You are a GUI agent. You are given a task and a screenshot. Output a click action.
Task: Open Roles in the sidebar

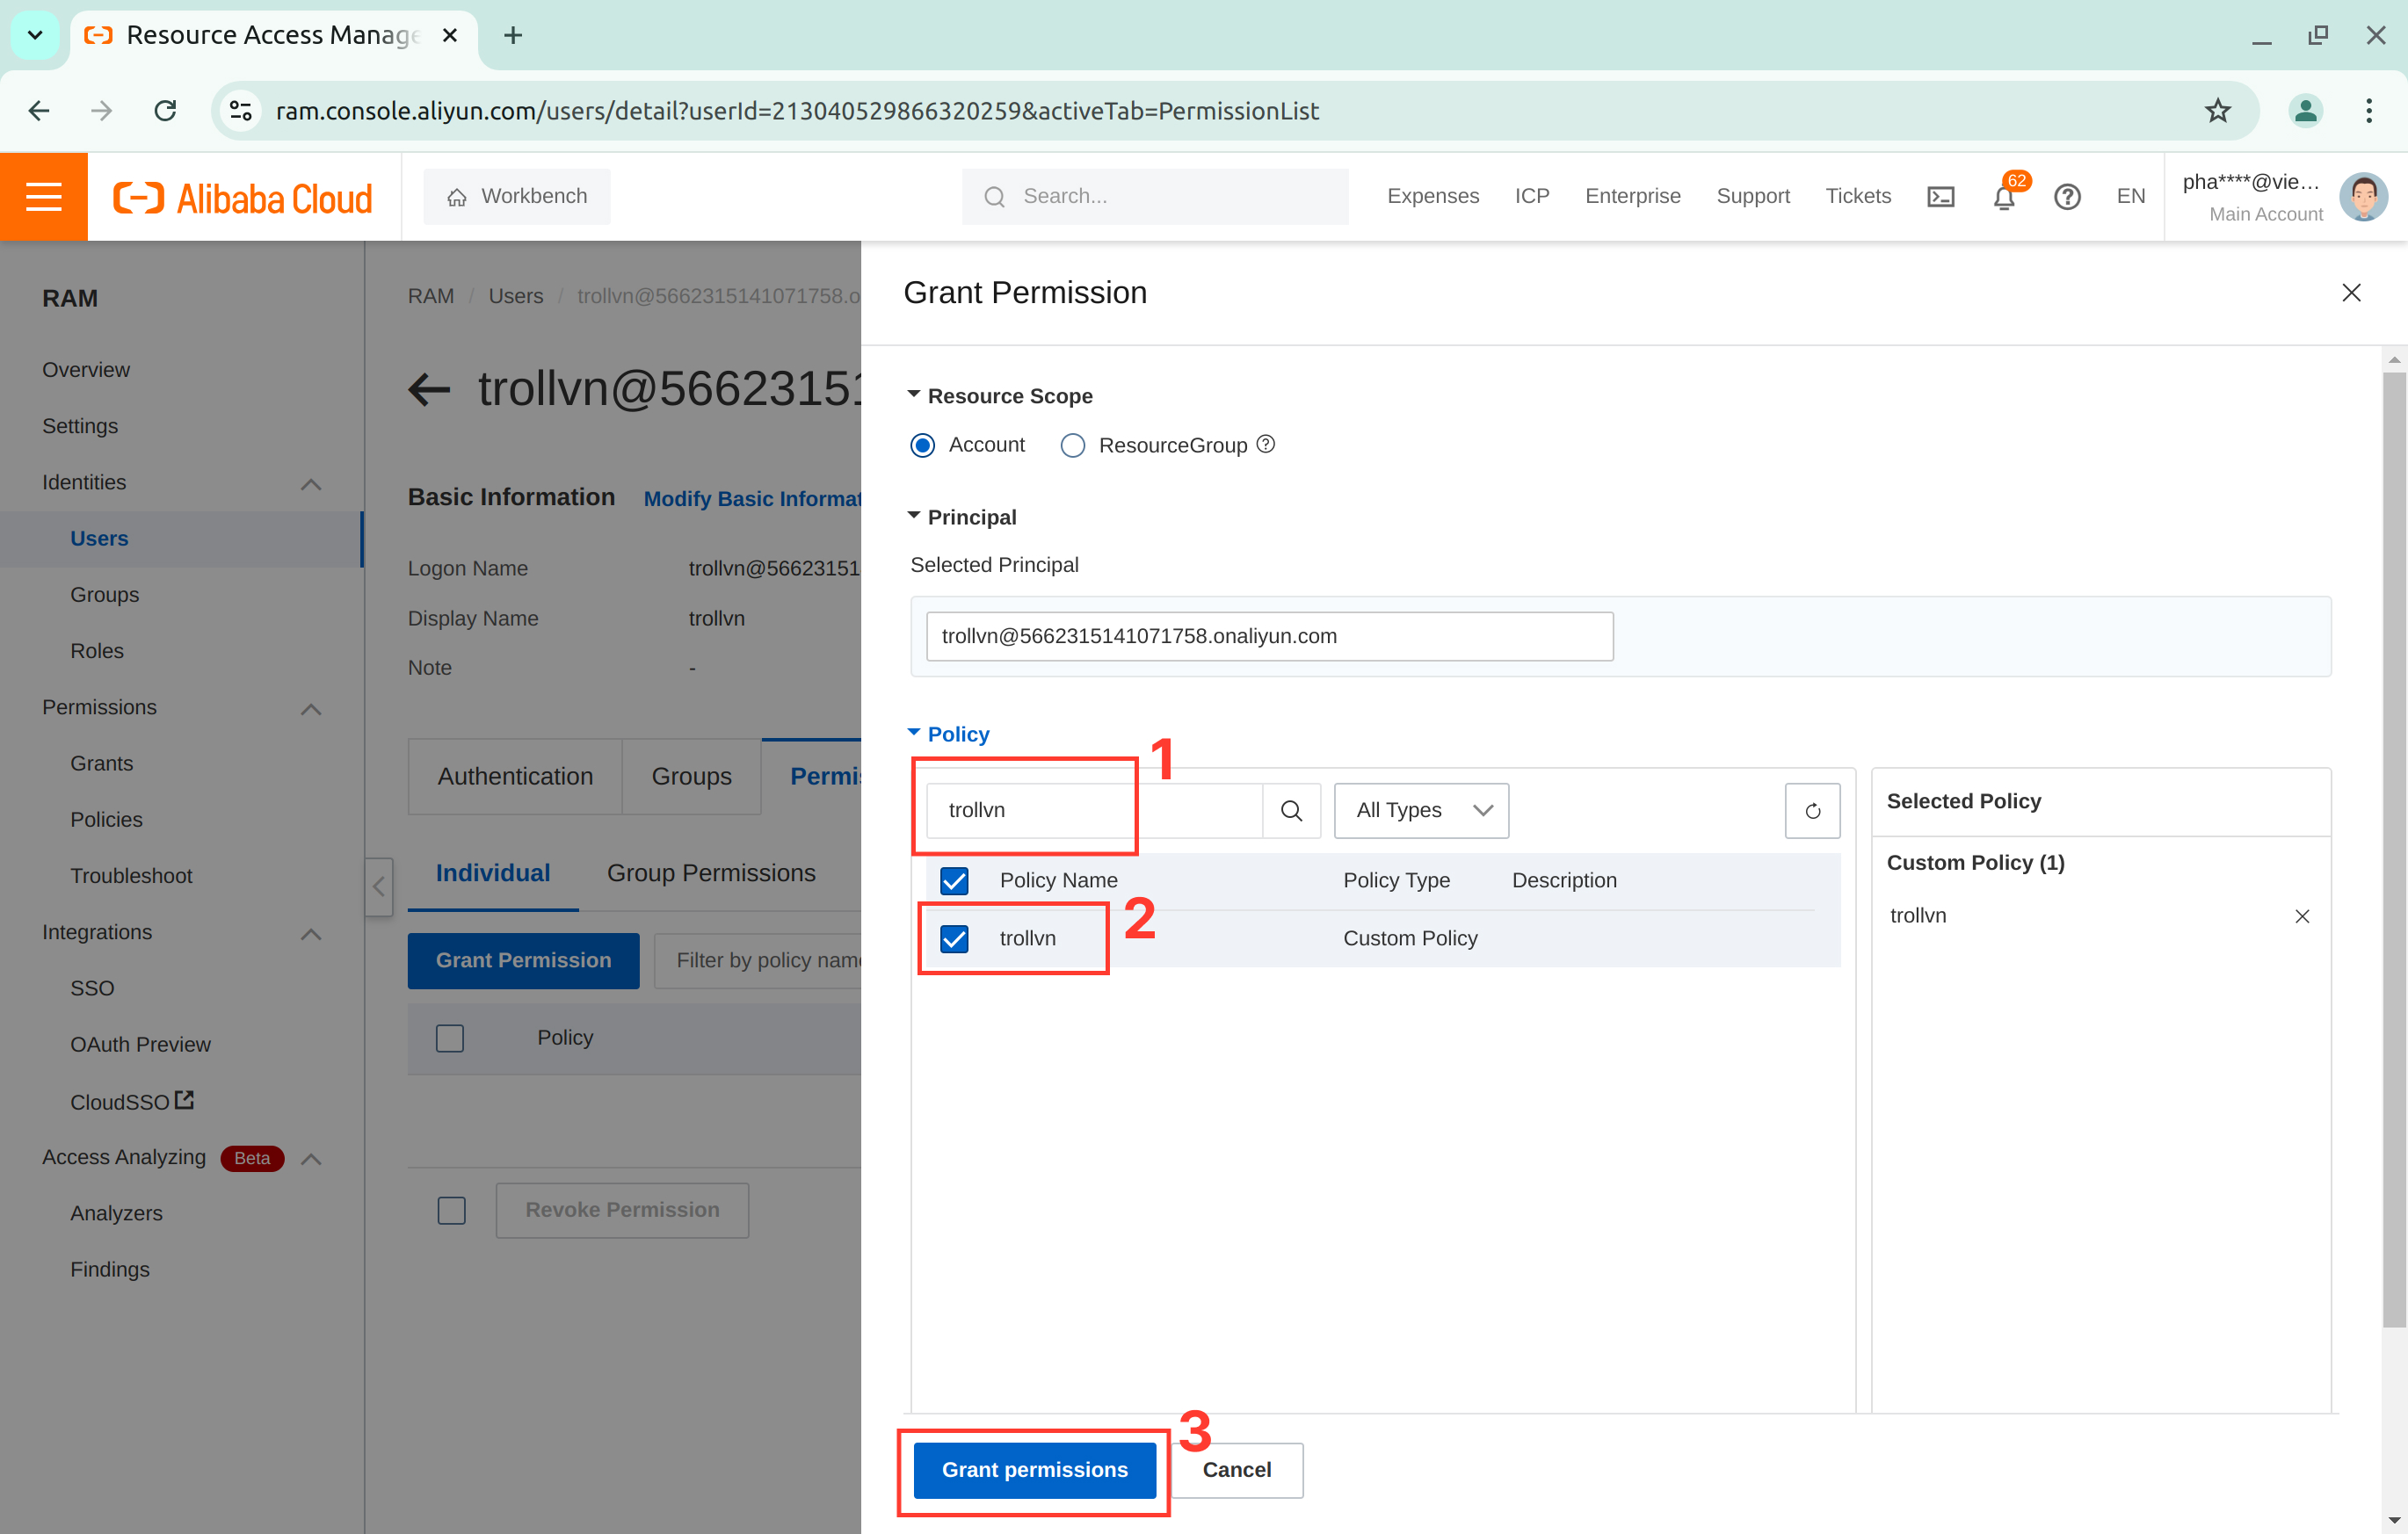pos(97,651)
